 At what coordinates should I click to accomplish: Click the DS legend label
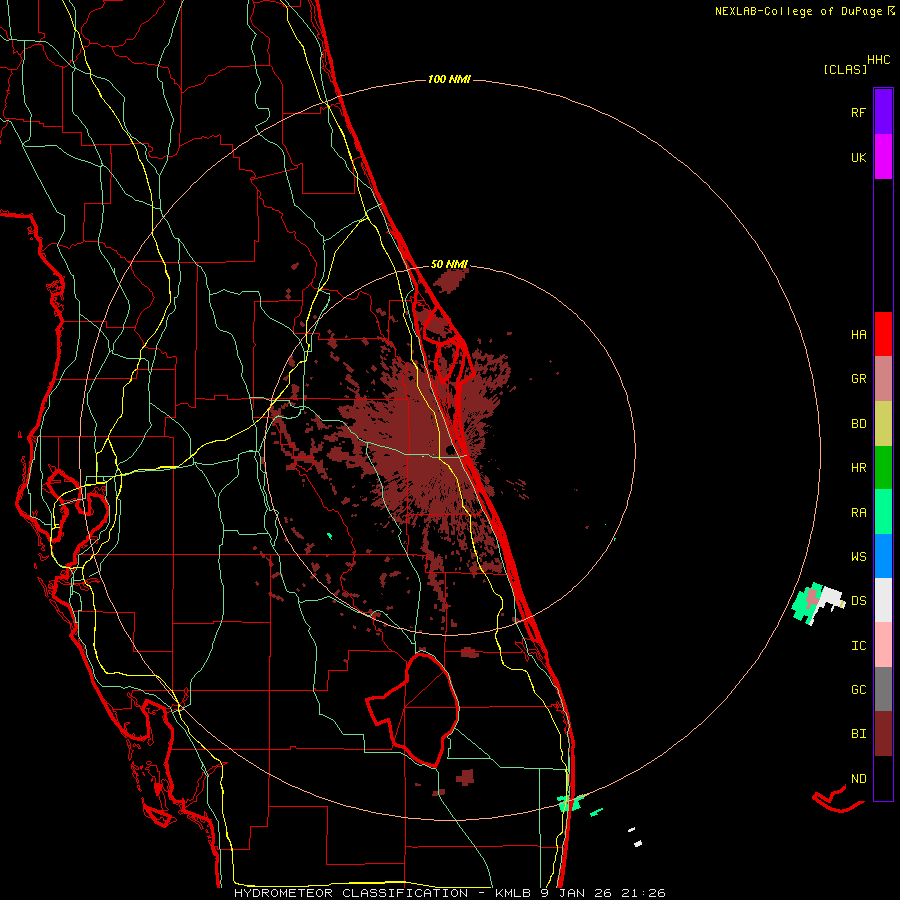[858, 600]
